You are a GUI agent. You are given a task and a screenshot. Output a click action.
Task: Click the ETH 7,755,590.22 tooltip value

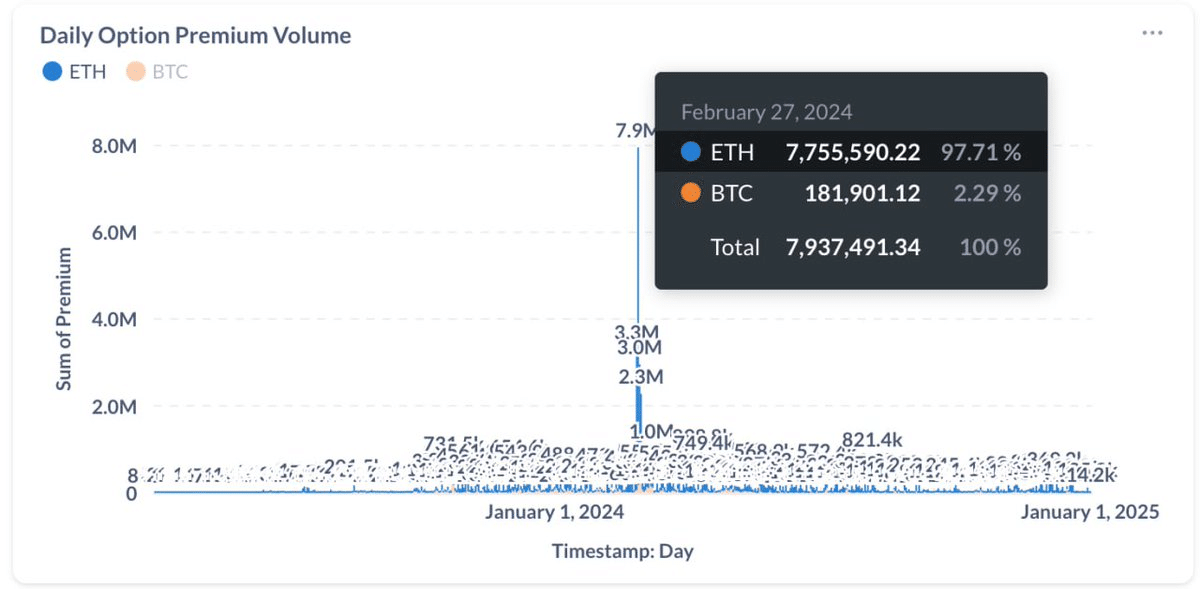(853, 153)
